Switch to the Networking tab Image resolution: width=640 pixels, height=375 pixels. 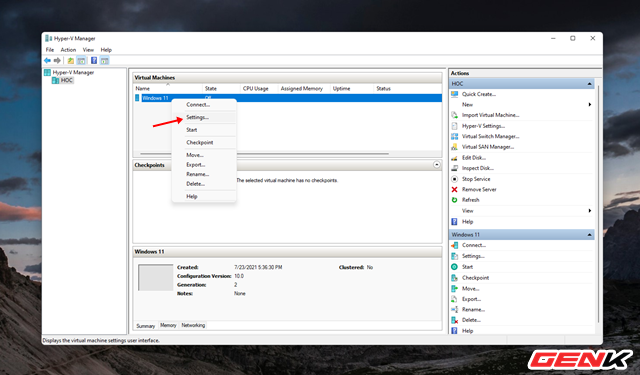[193, 325]
